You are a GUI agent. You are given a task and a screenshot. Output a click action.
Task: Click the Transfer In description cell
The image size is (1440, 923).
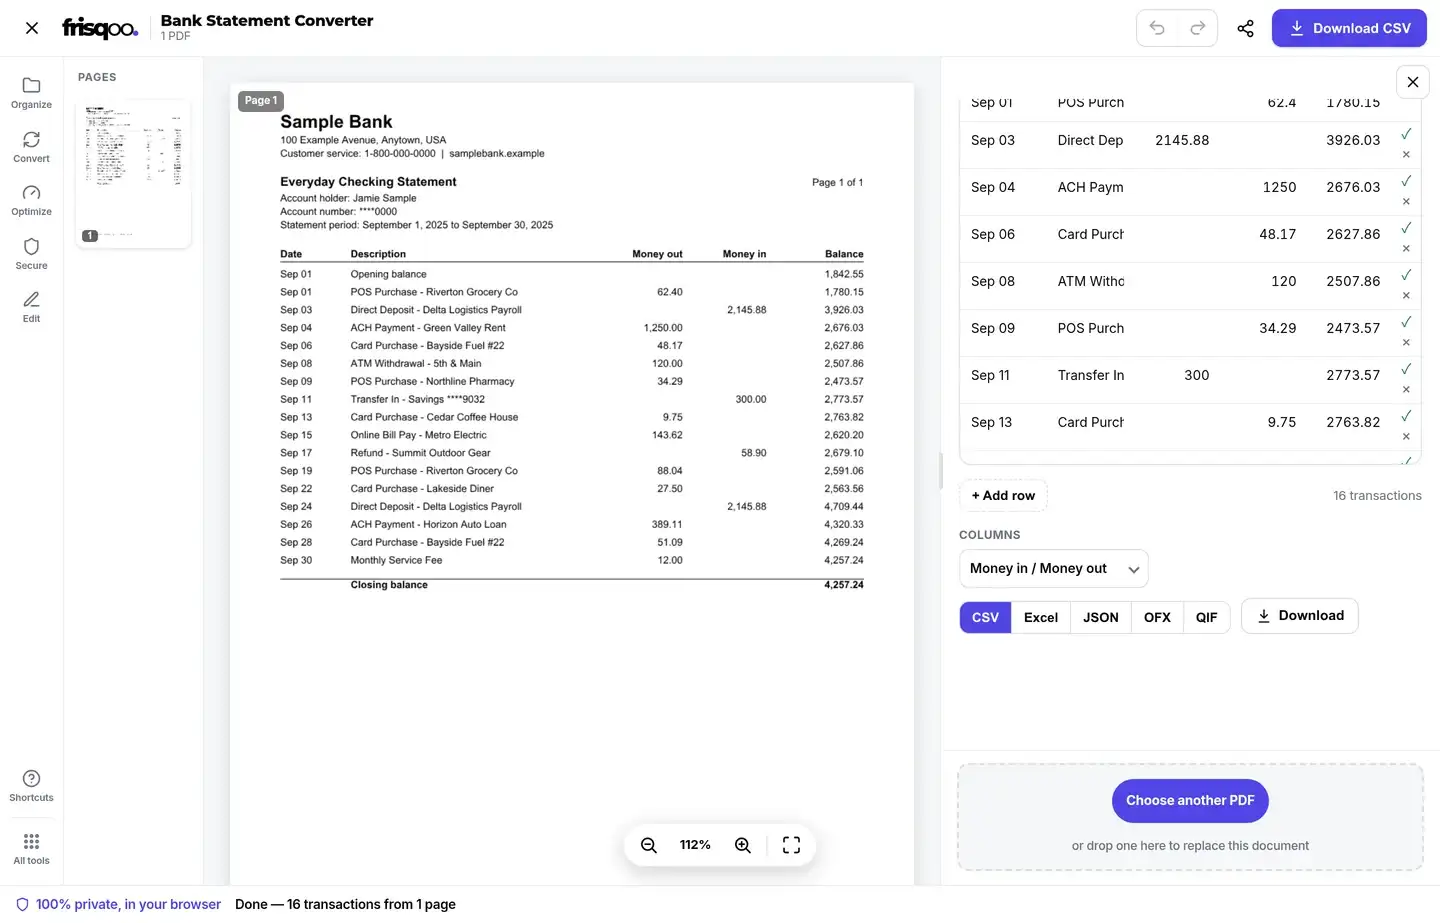click(x=1091, y=375)
